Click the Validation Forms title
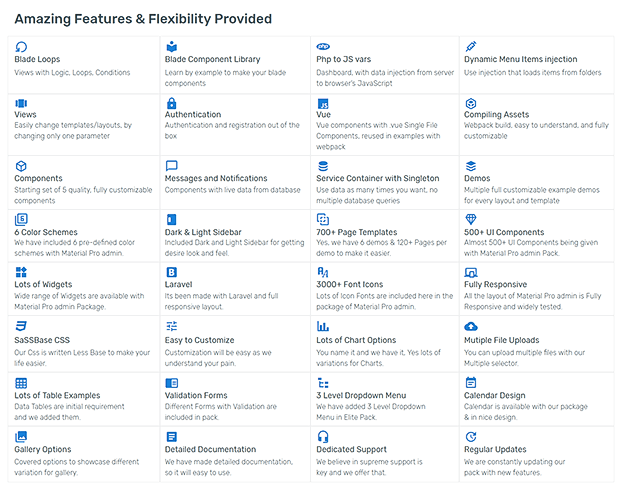The width and height of the screenshot is (621, 498). click(x=196, y=395)
